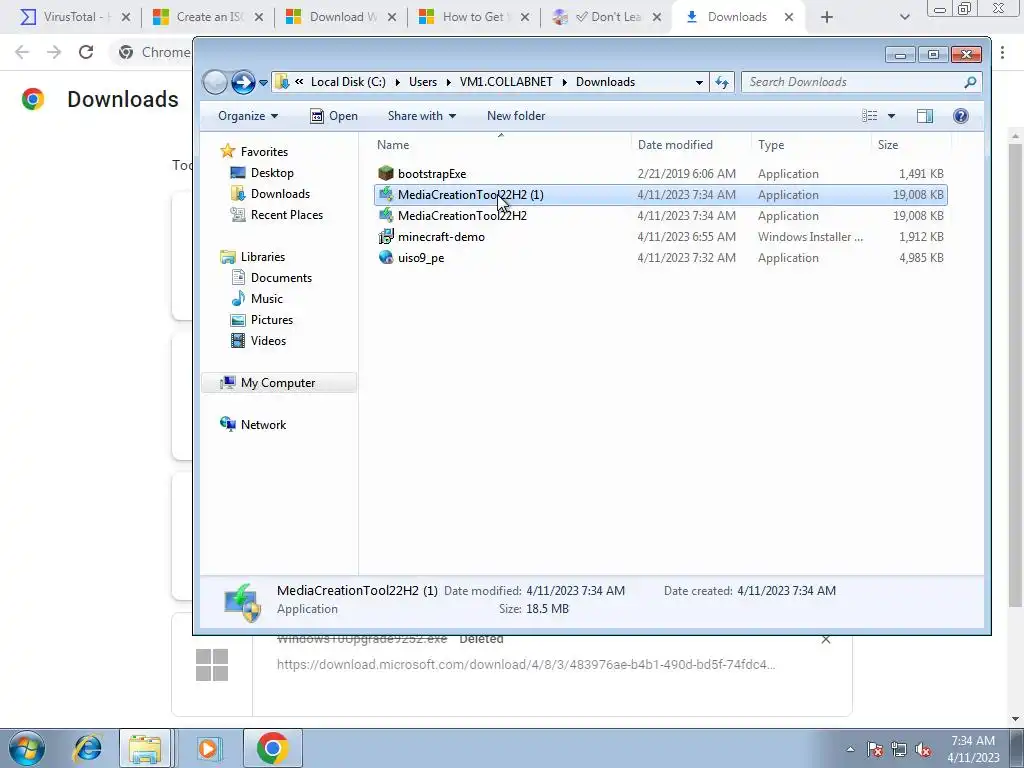Launch Internet Explorer from taskbar

click(89, 748)
